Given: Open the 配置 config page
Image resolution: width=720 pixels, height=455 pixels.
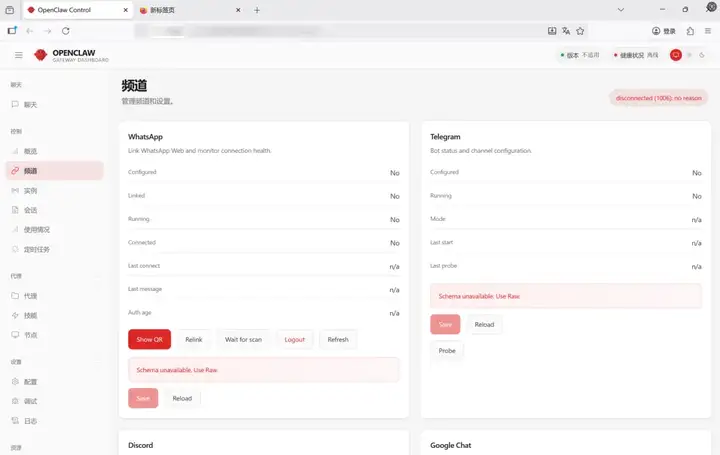Looking at the screenshot, I should [x=54, y=382].
